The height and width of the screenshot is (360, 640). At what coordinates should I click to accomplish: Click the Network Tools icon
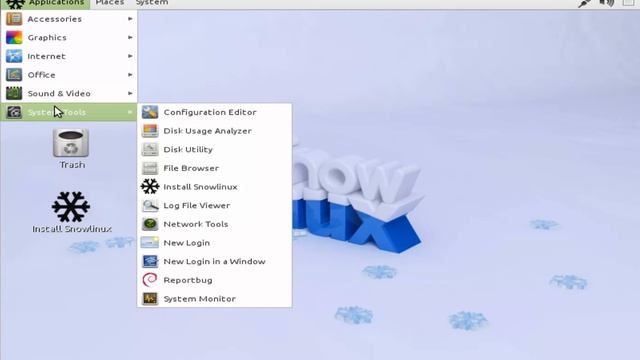pos(150,224)
